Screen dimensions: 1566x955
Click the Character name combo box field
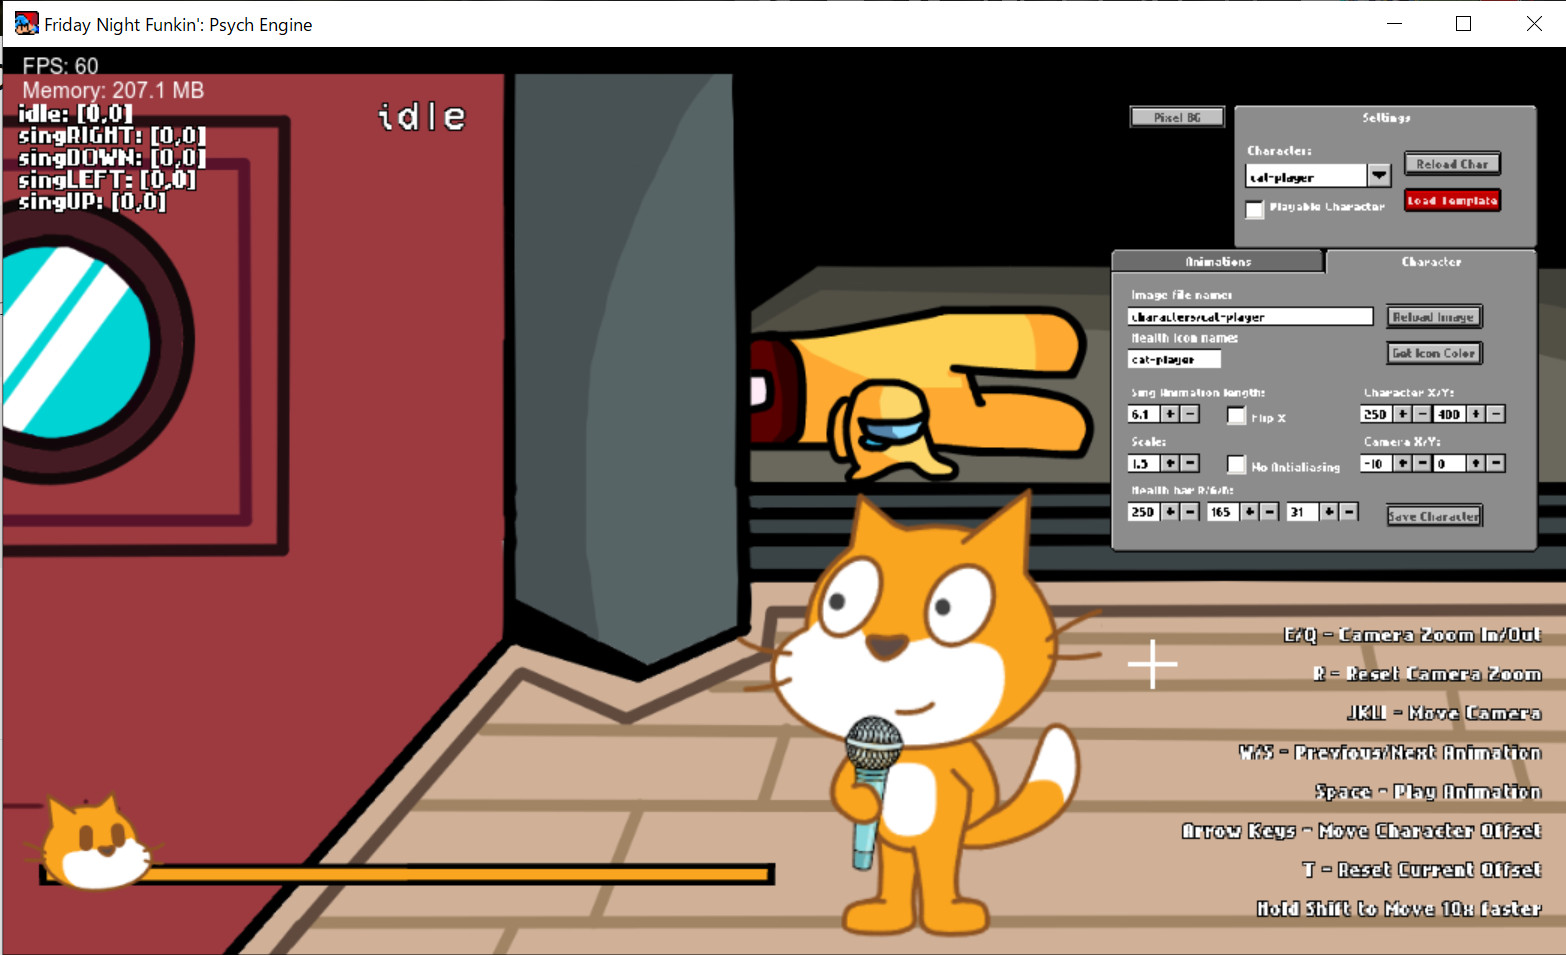(1306, 176)
